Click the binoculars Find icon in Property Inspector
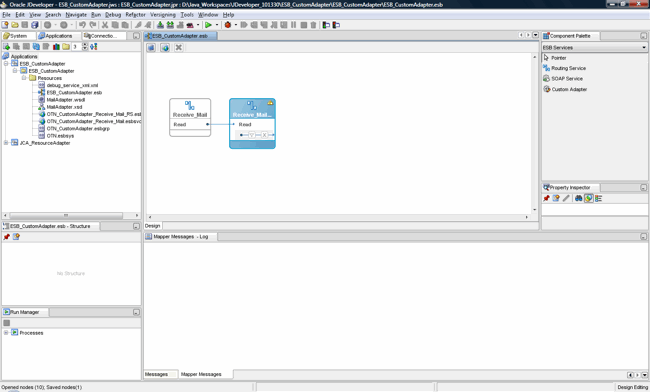The image size is (650, 392). point(578,198)
